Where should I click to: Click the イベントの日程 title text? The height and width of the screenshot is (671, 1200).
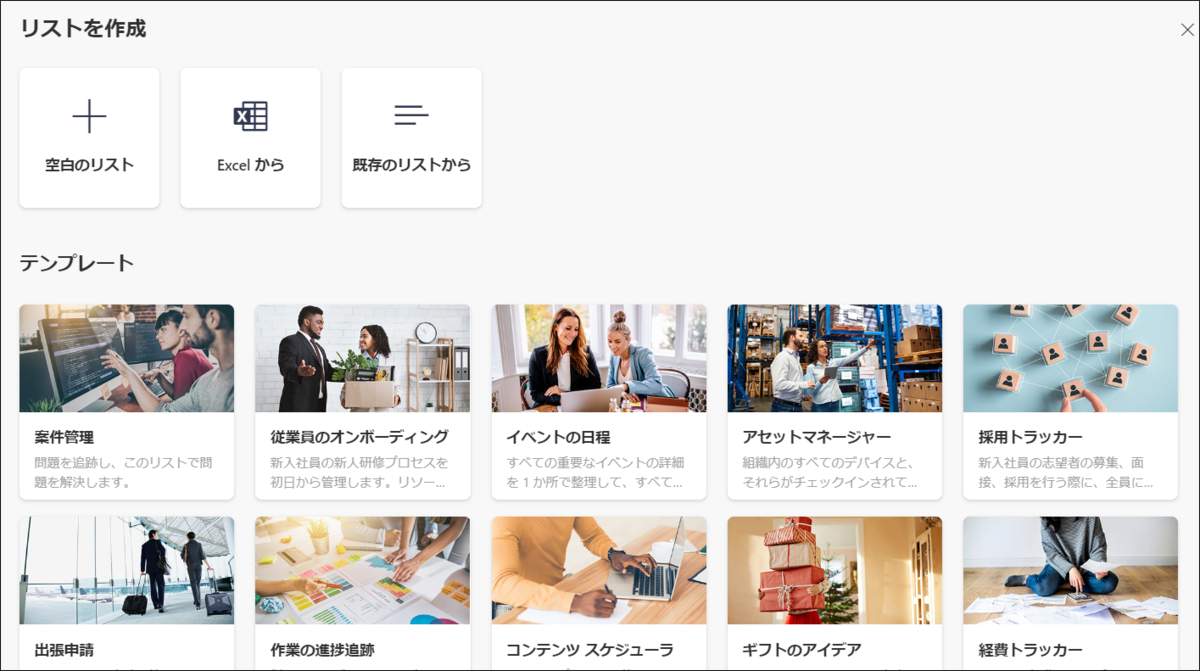click(558, 437)
